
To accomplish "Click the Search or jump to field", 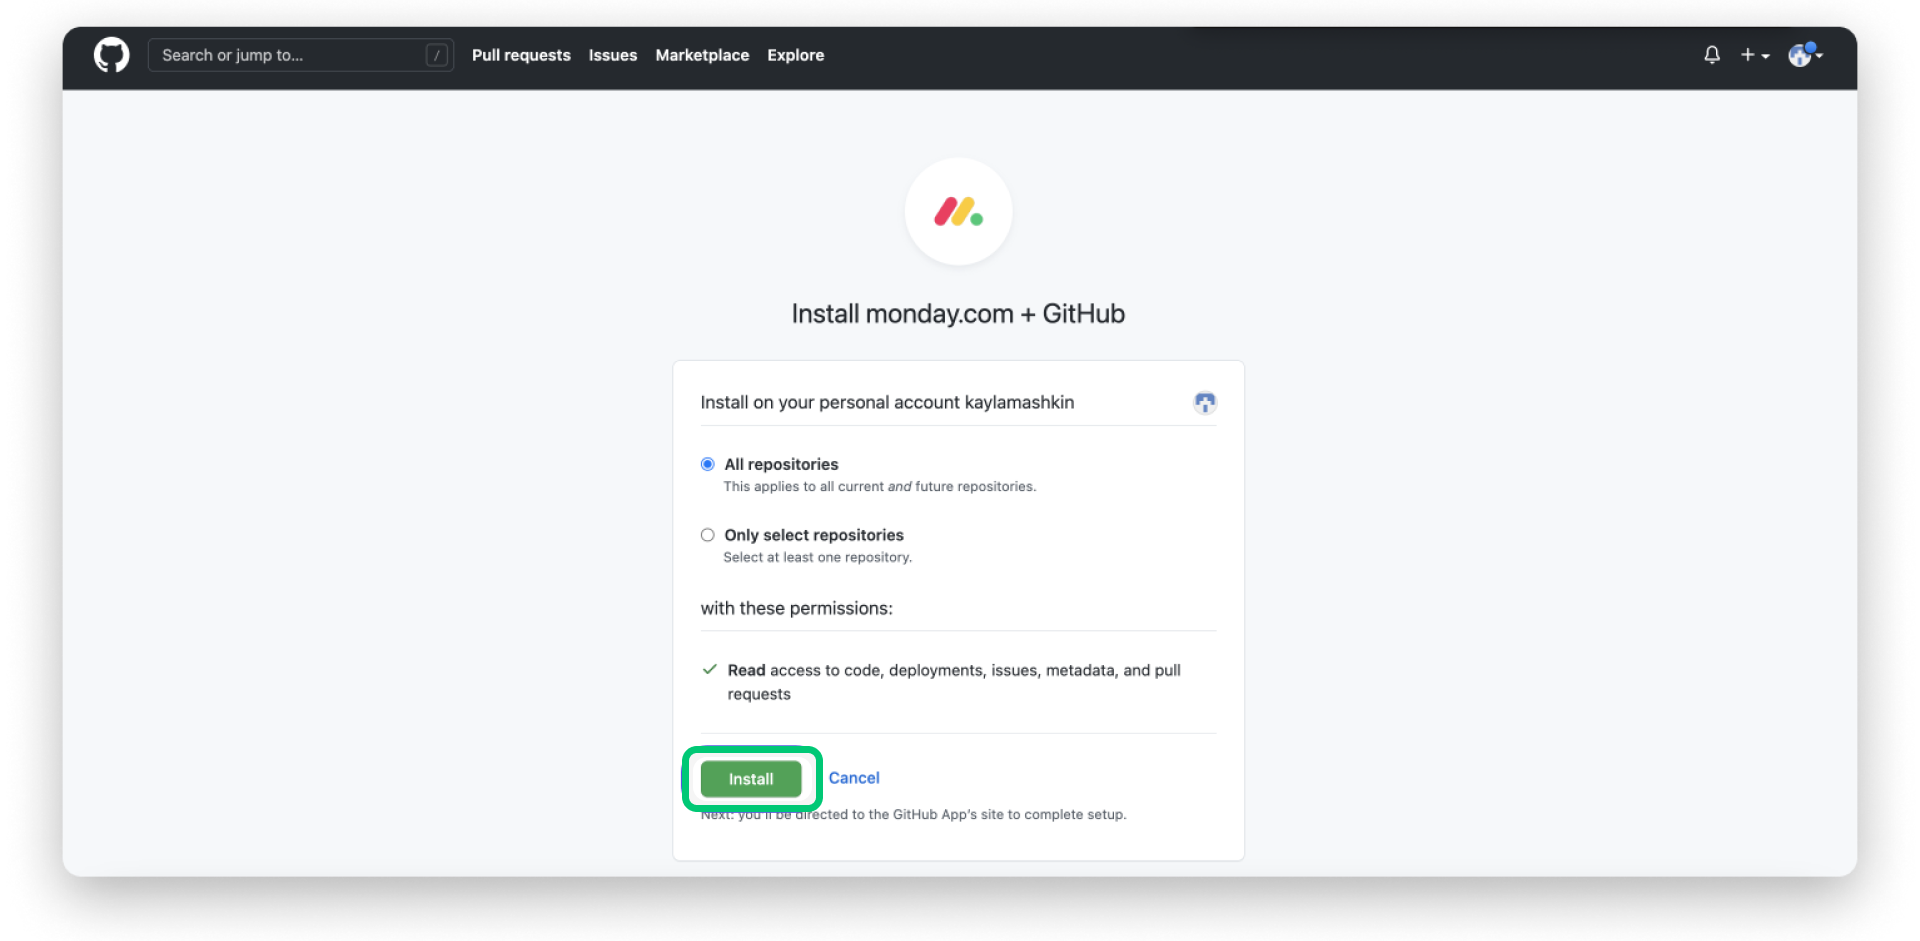I will [280, 55].
